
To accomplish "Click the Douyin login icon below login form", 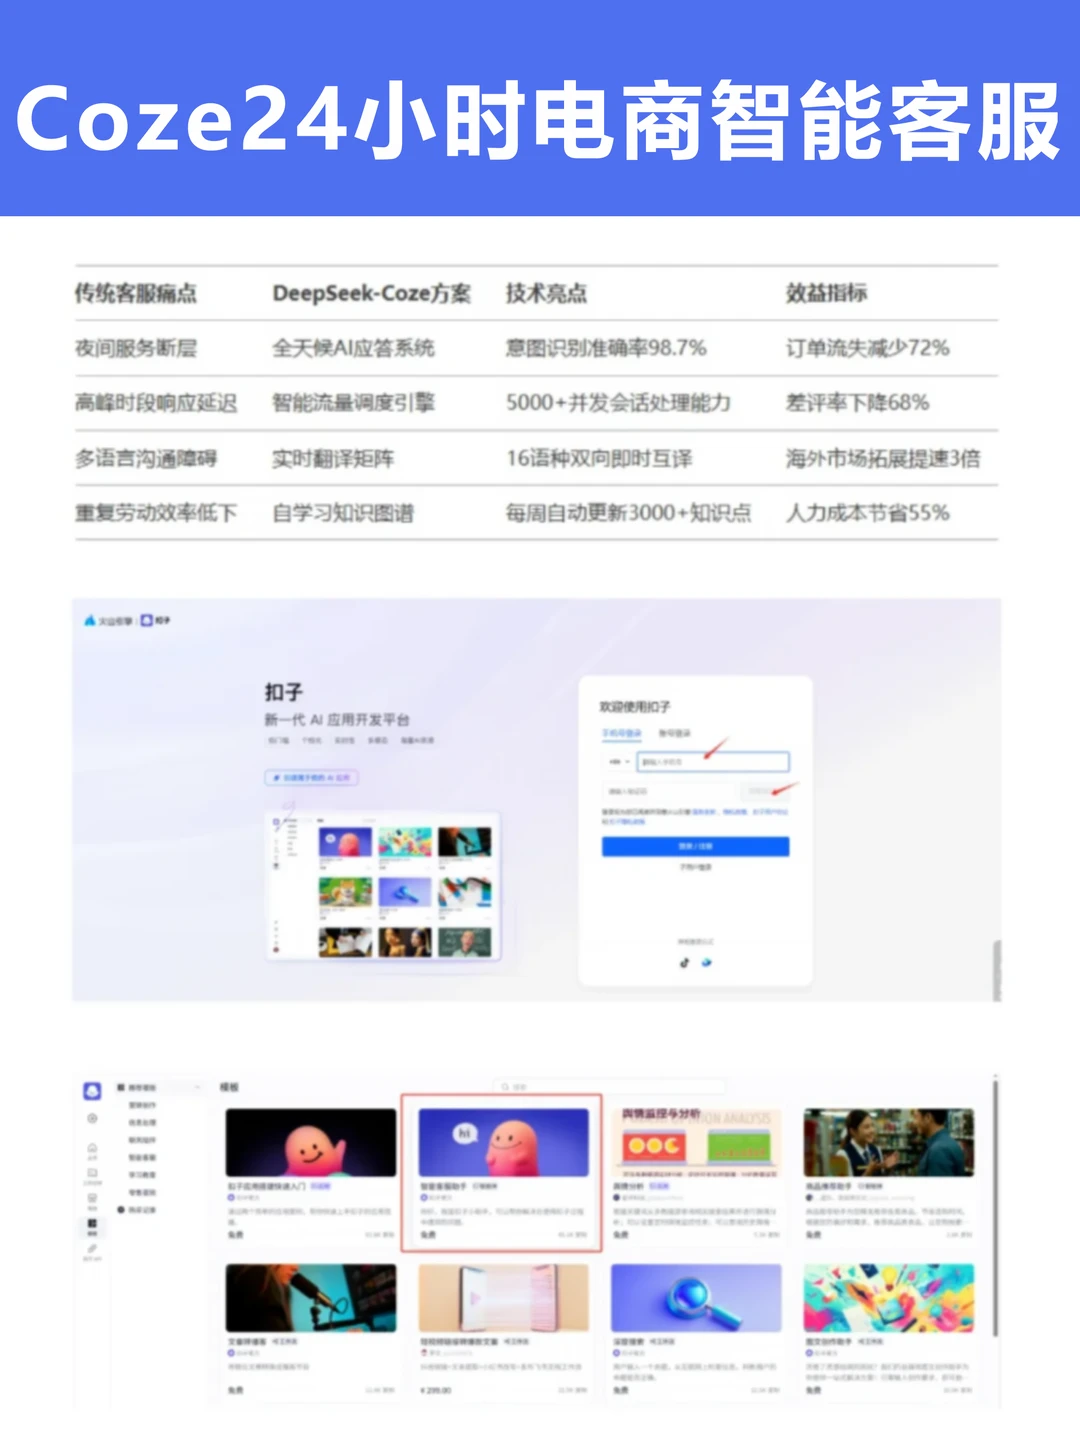I will 684,963.
